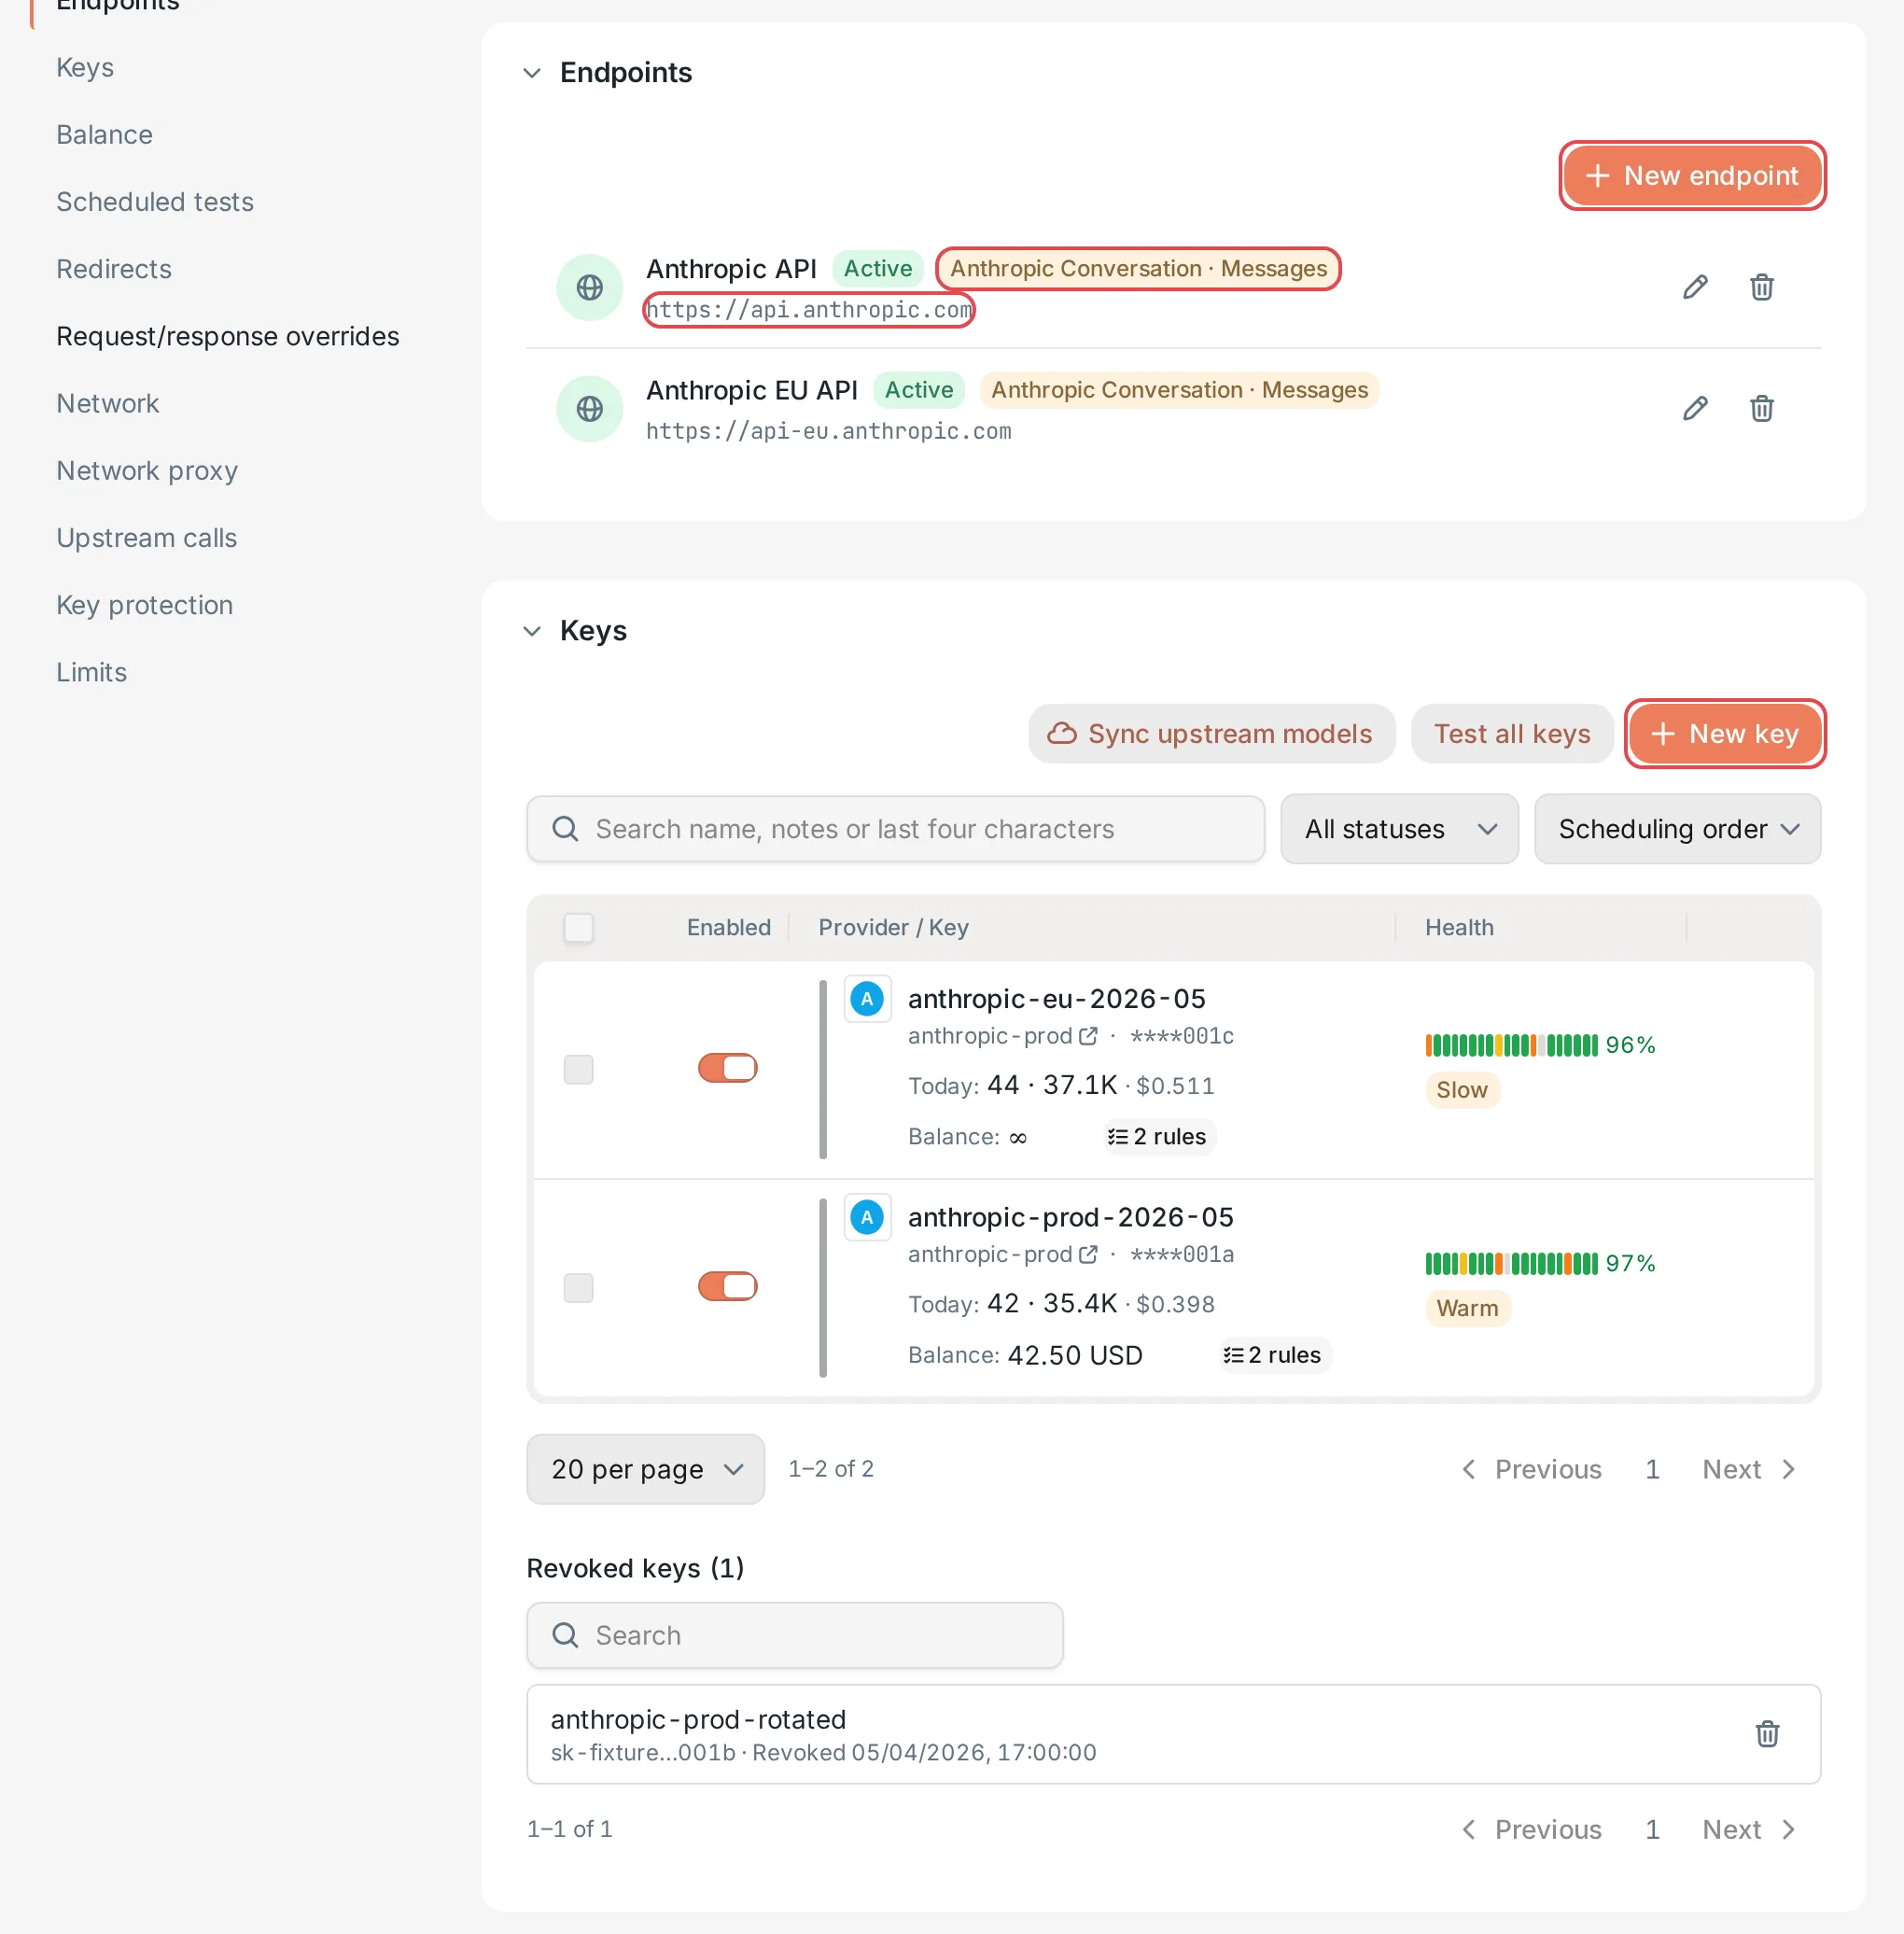Navigate to Key protection
1904x1934 pixels.
[144, 604]
